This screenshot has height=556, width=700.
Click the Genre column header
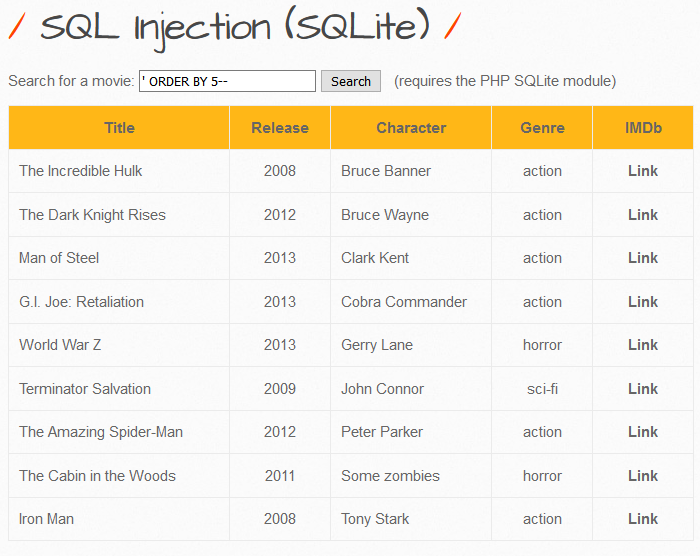point(542,128)
